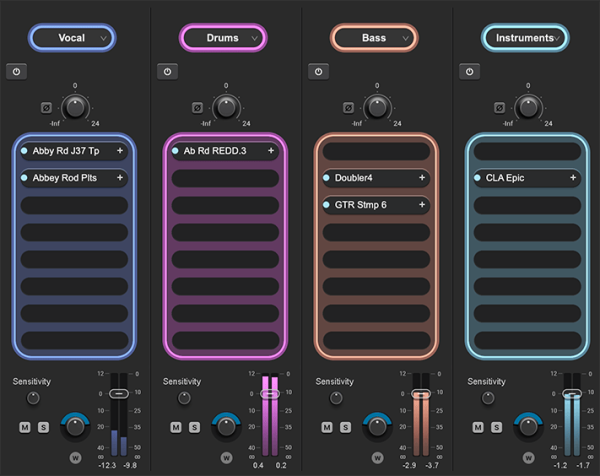Viewport: 600px width, 476px height.
Task: Click plus icon on CLA Epic
Action: pyautogui.click(x=573, y=178)
